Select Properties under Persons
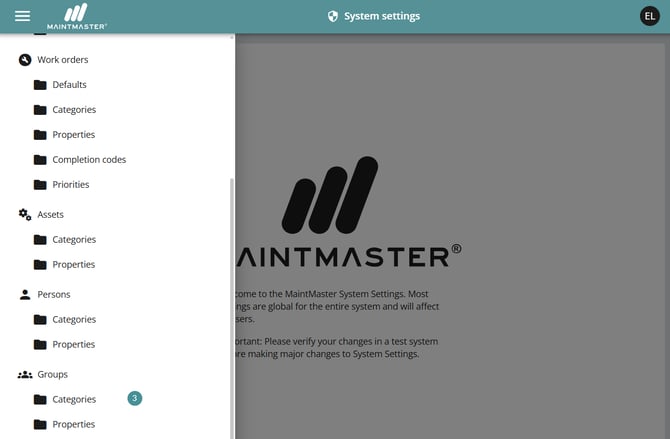The image size is (670, 439). pos(74,345)
